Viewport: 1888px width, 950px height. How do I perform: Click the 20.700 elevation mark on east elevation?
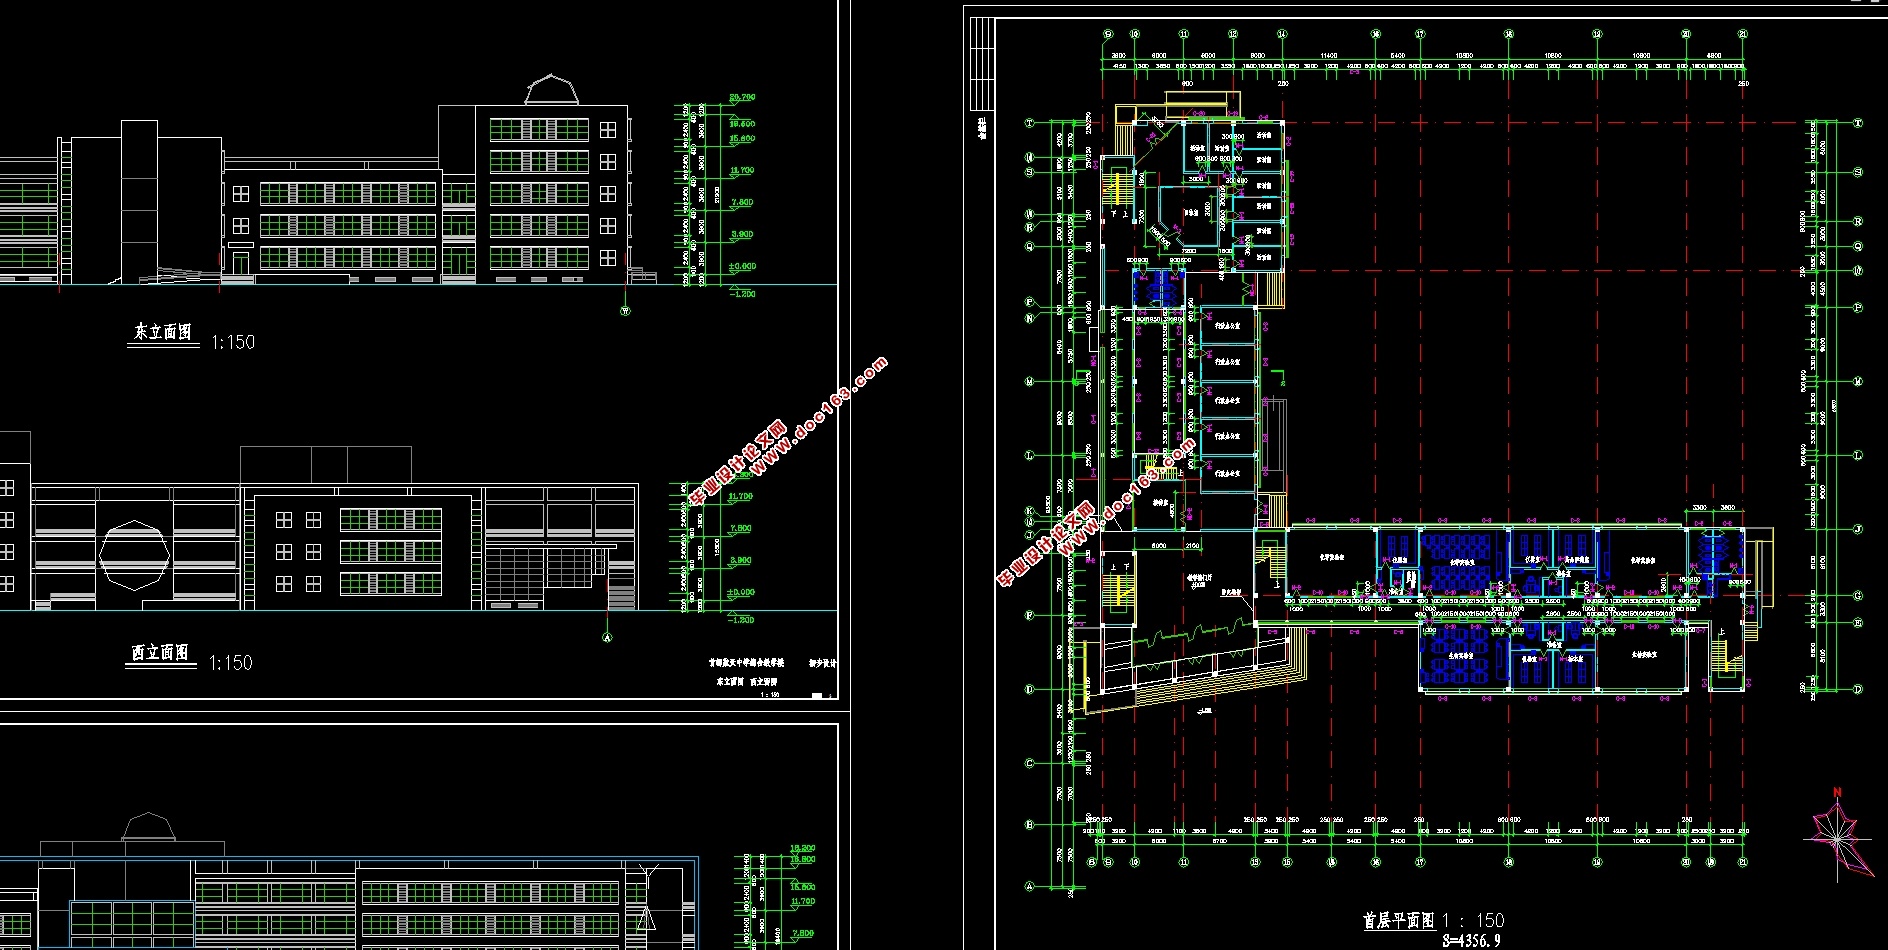(x=742, y=98)
